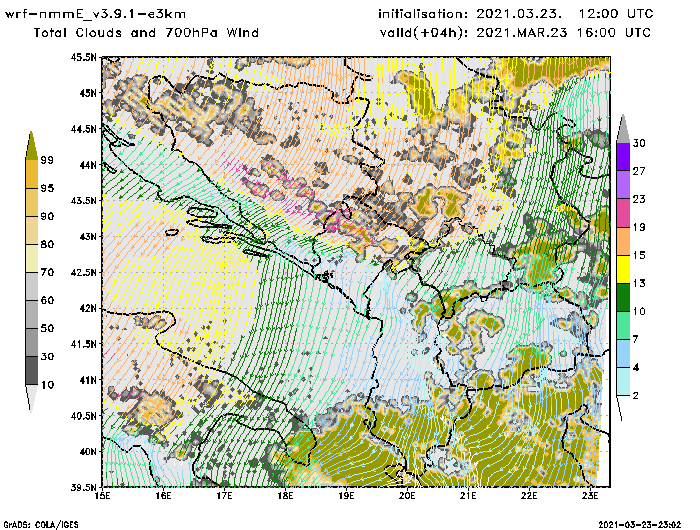Screen dimensions: 700x530
Task: Click the 15E longitude axis label
Action: (103, 495)
